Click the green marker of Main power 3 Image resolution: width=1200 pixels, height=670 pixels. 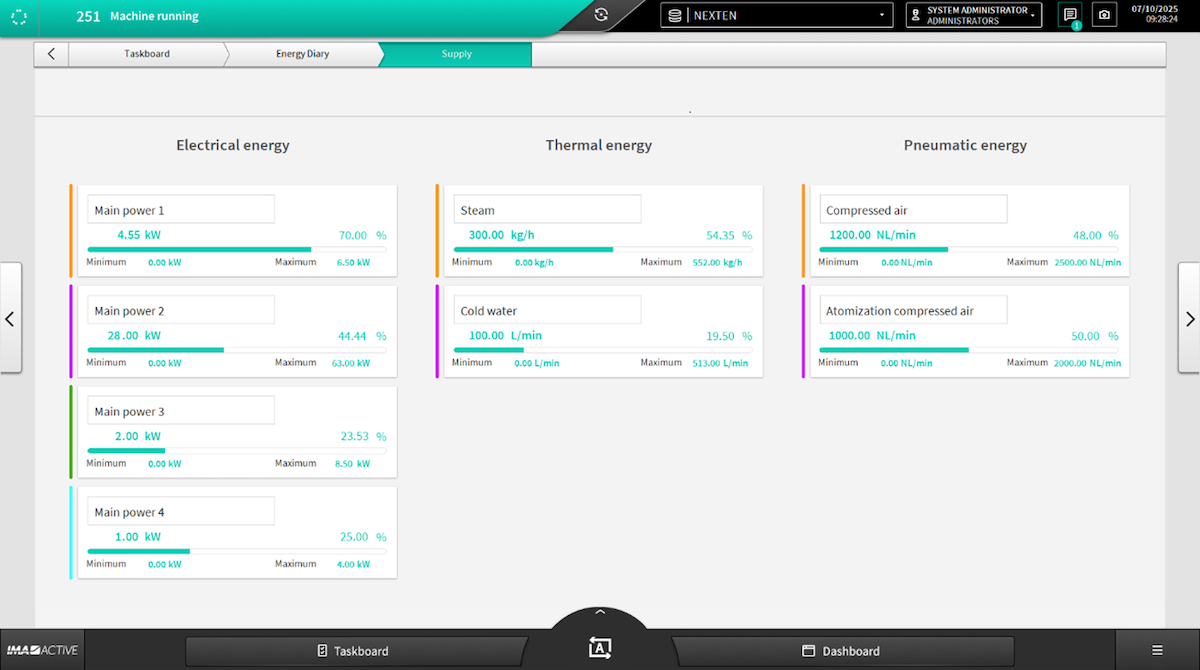[x=71, y=432]
